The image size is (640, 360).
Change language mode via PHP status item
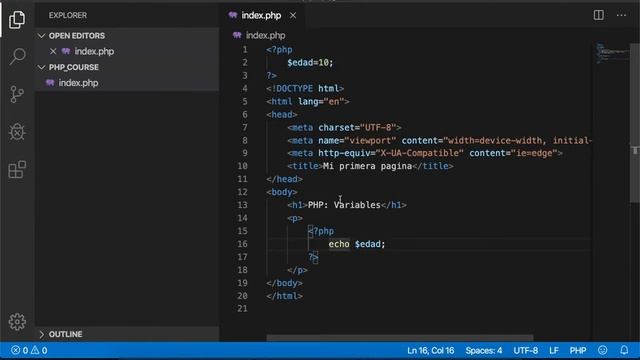tap(578, 350)
